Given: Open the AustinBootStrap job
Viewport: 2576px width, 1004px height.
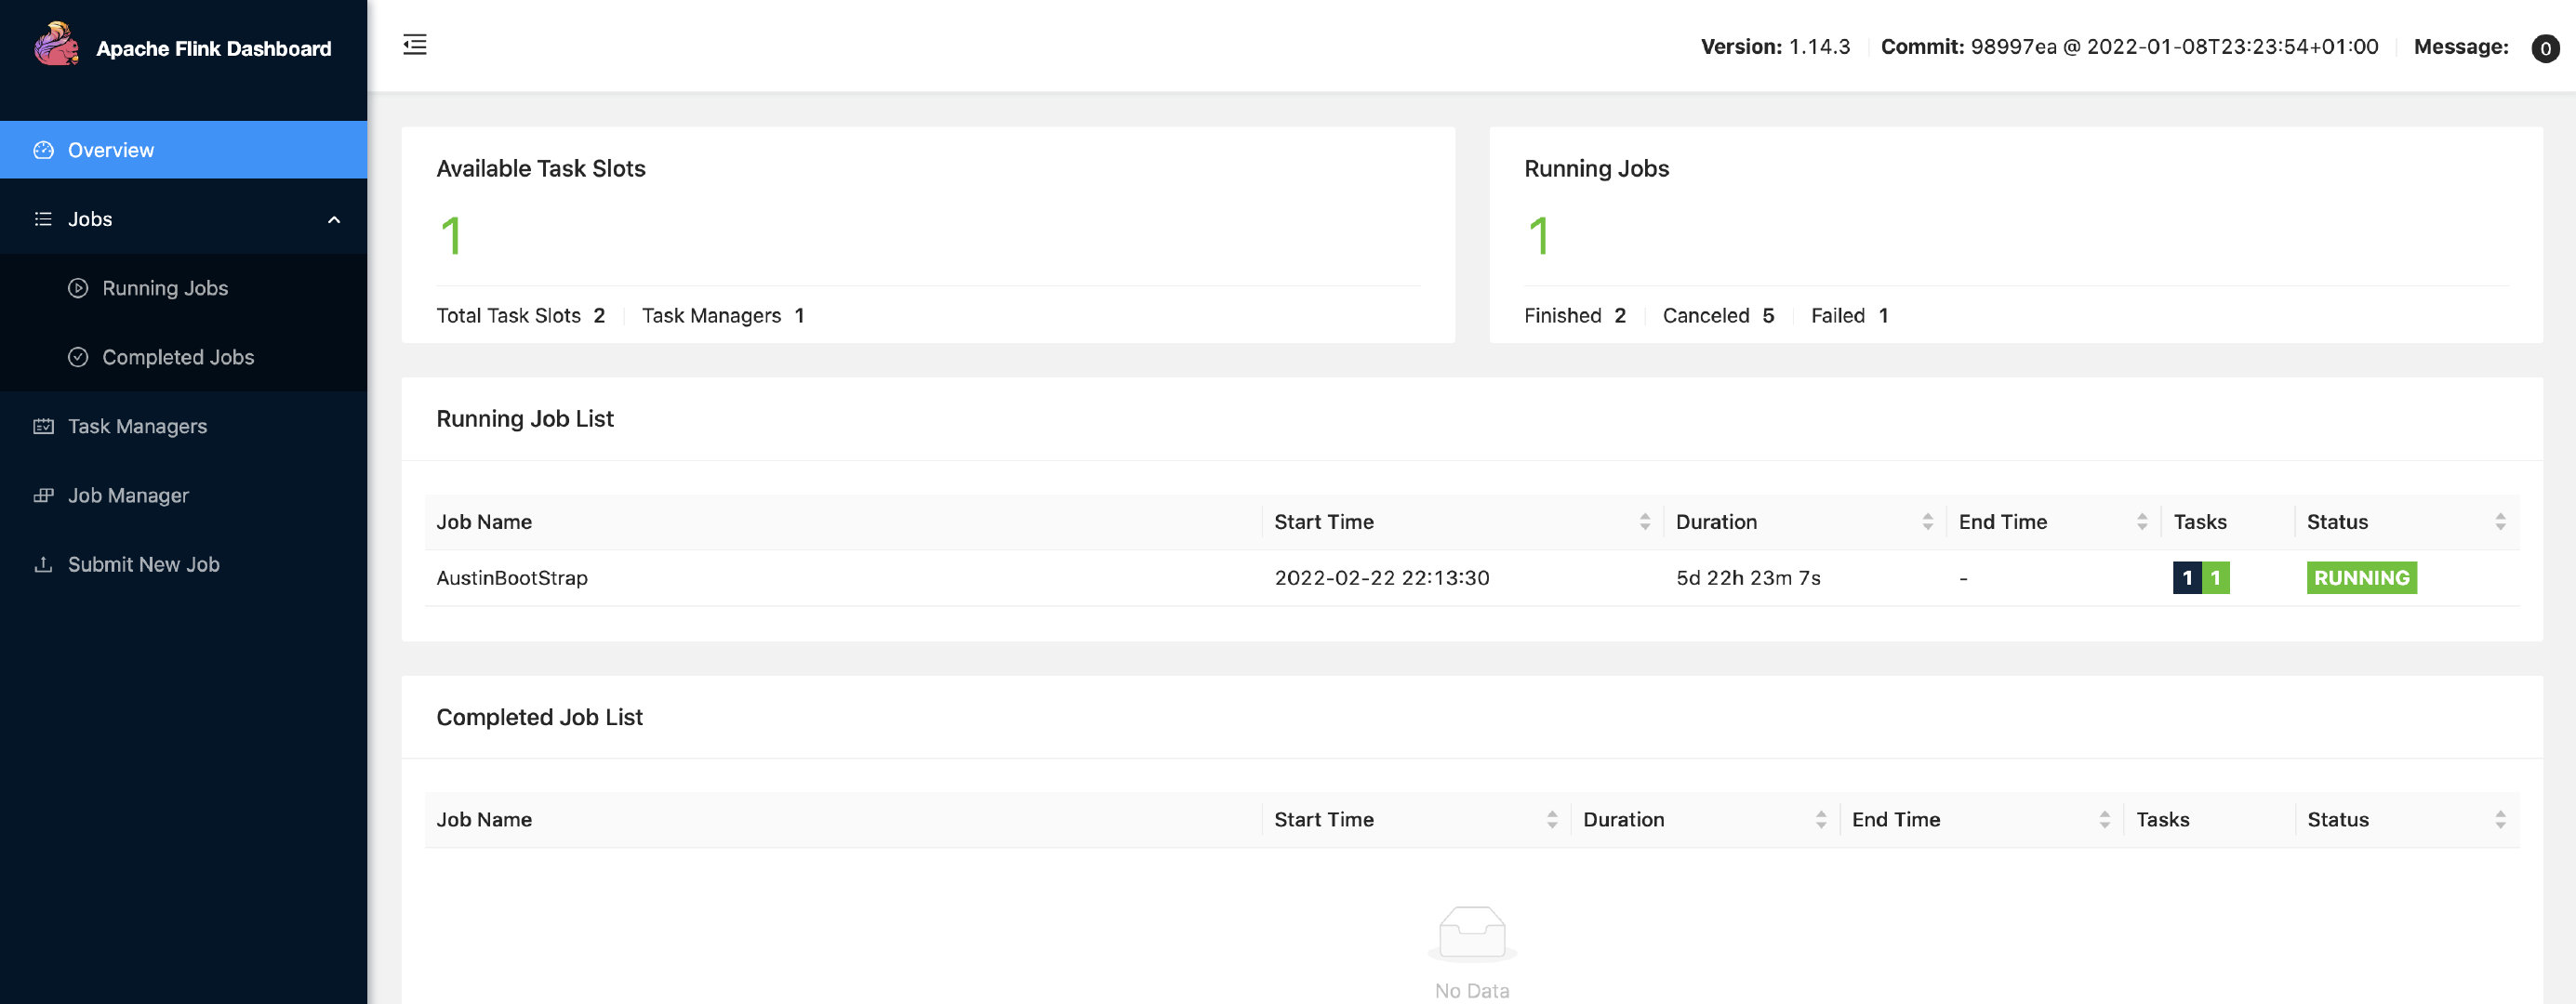Looking at the screenshot, I should click(512, 578).
